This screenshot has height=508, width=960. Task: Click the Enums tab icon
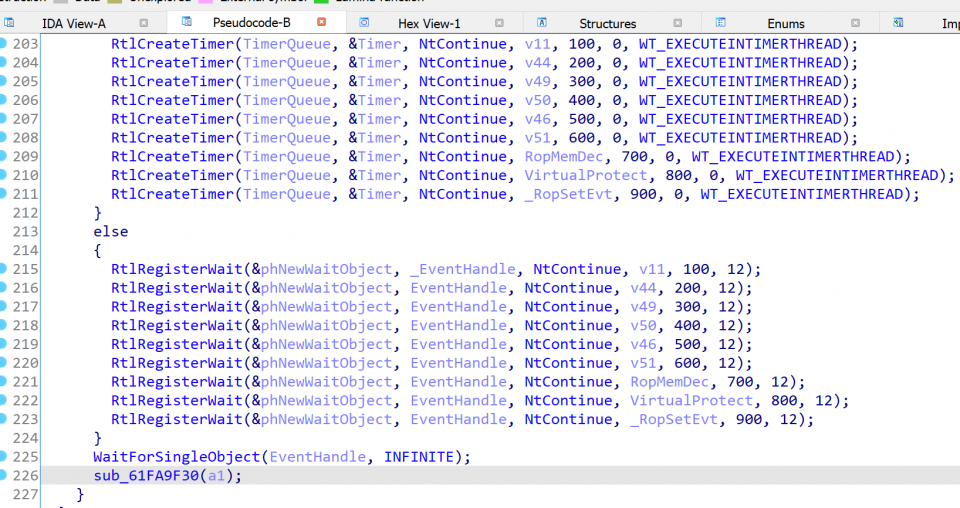coord(721,23)
